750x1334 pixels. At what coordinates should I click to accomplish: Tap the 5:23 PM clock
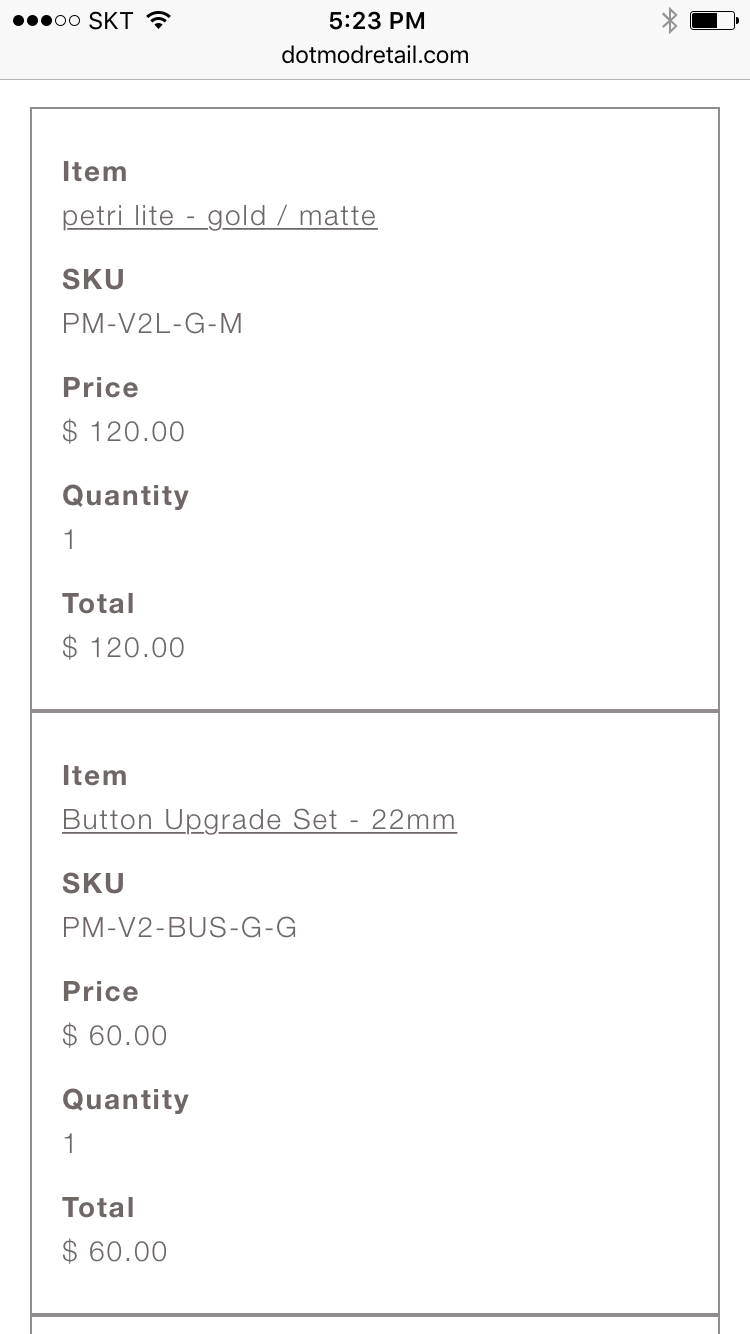[x=376, y=20]
